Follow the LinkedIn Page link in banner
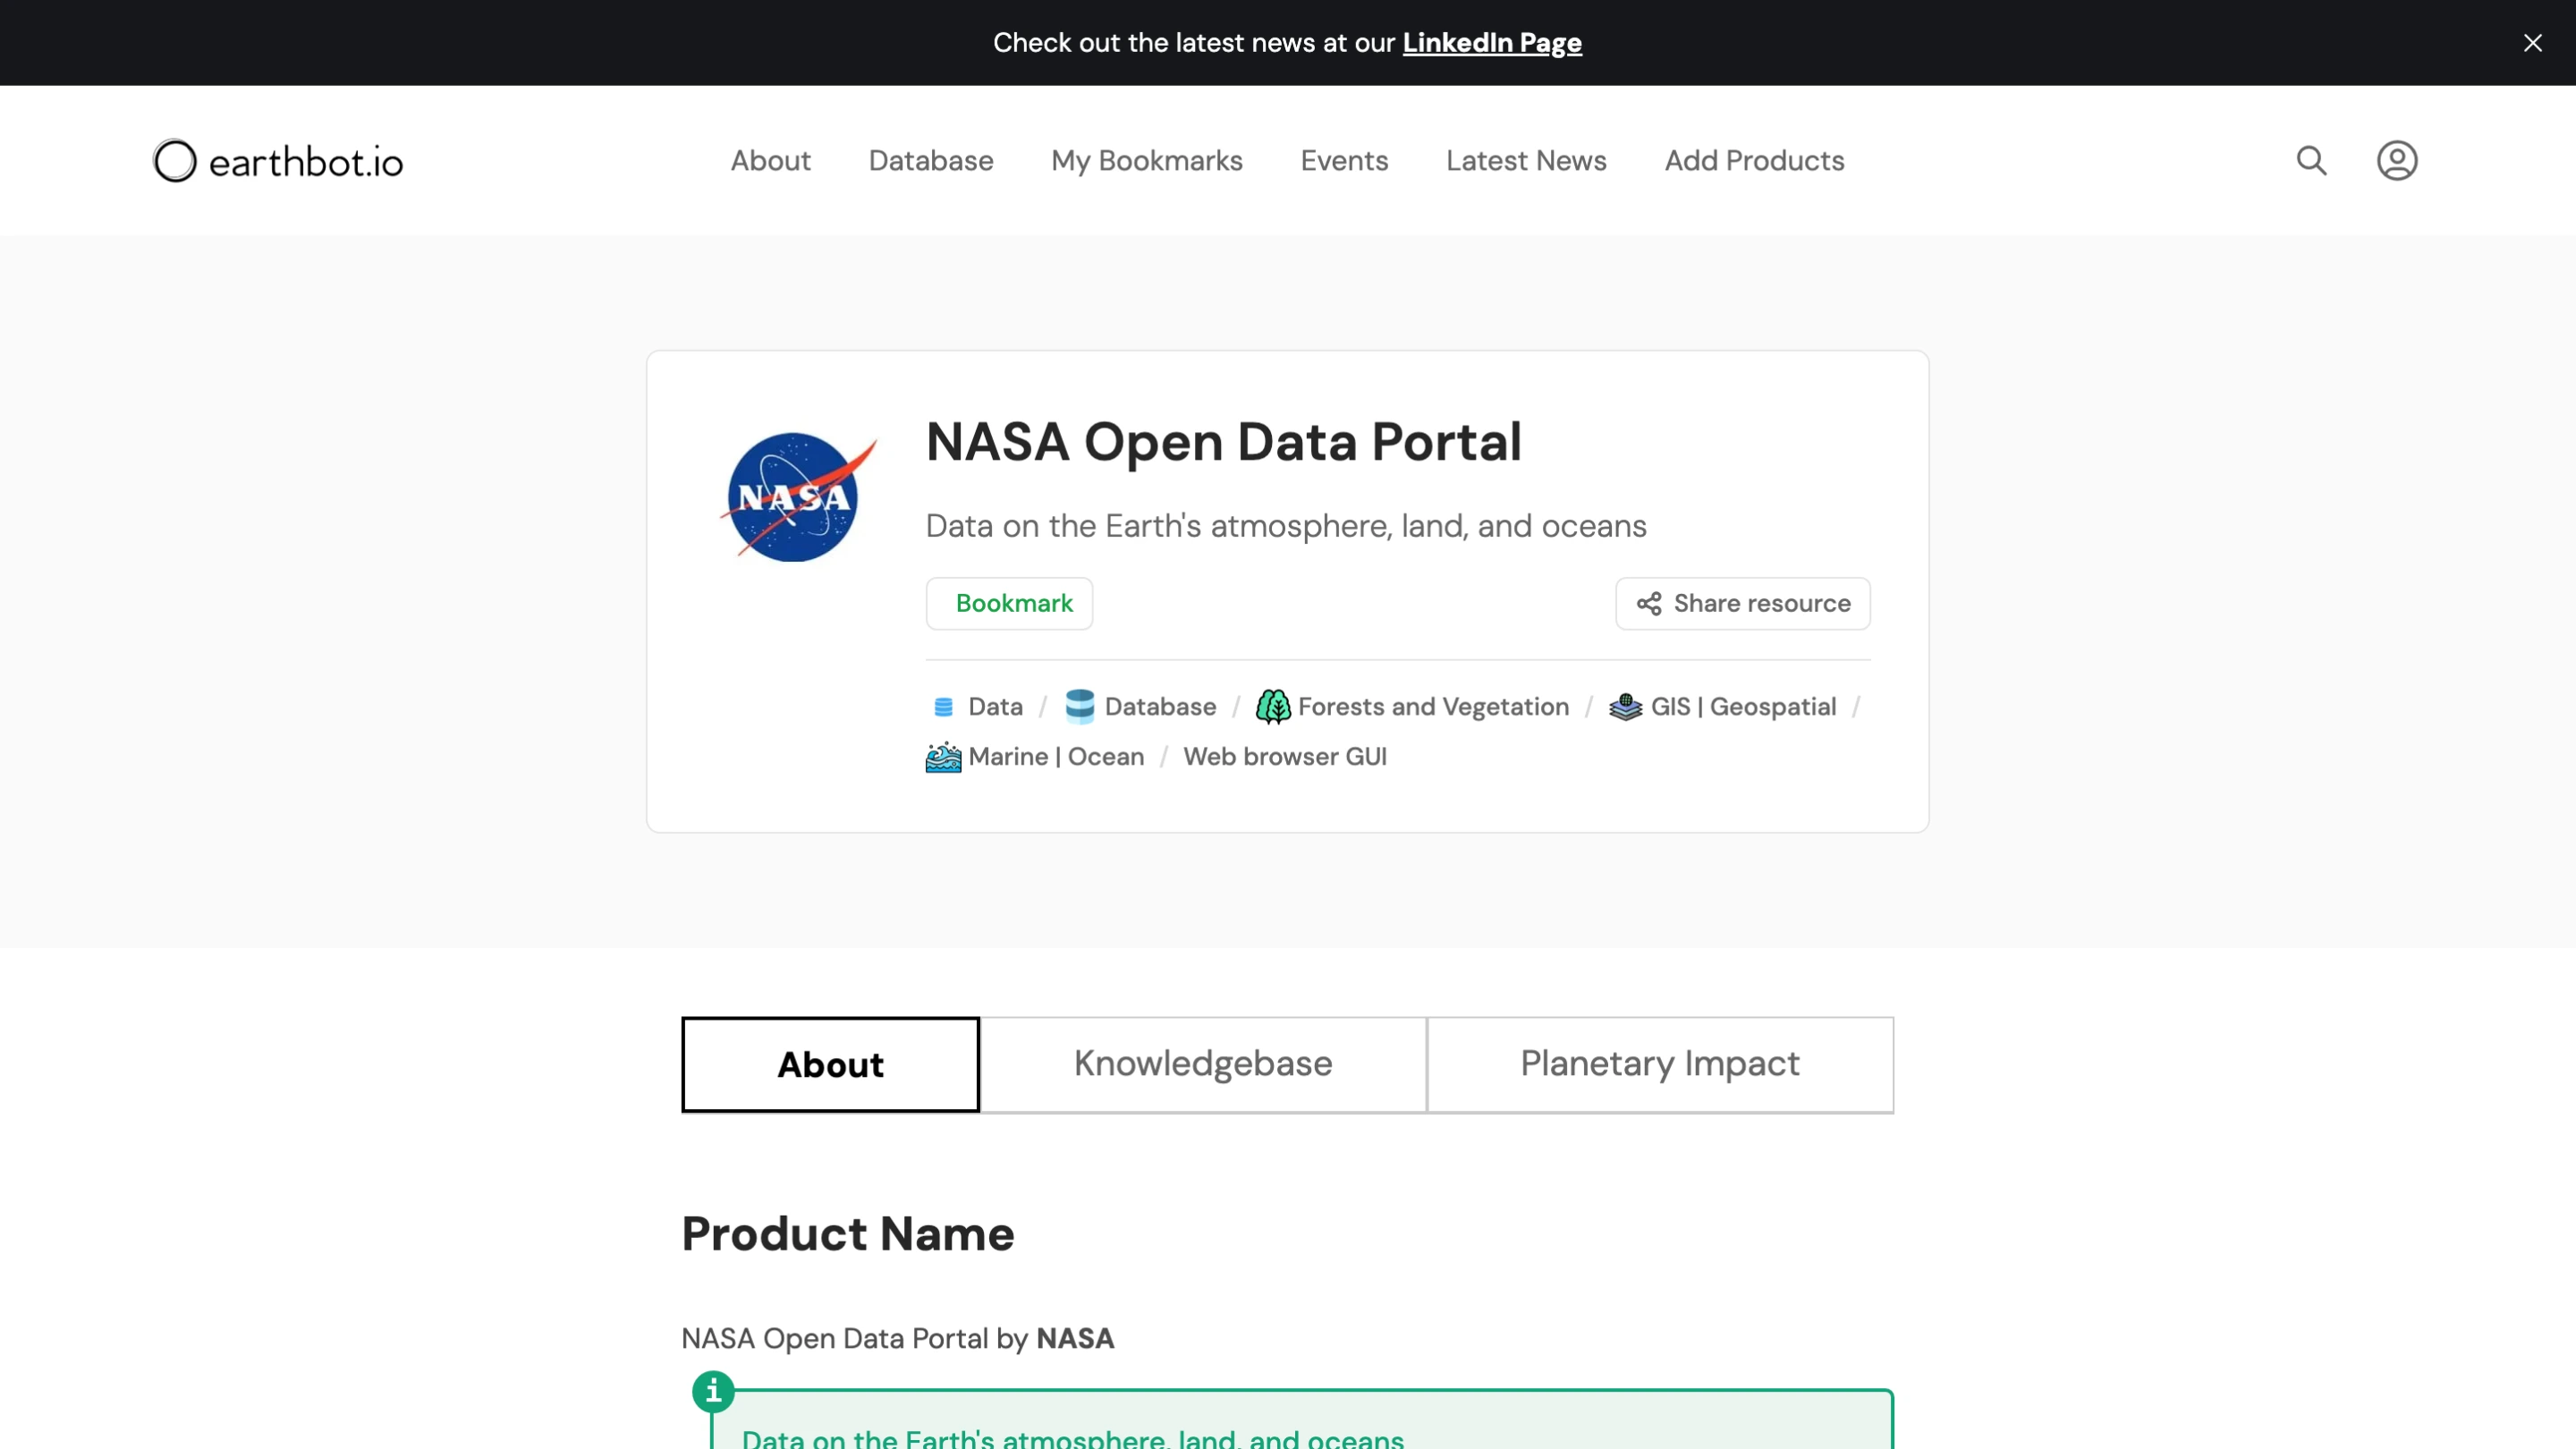This screenshot has width=2576, height=1449. pyautogui.click(x=1492, y=43)
